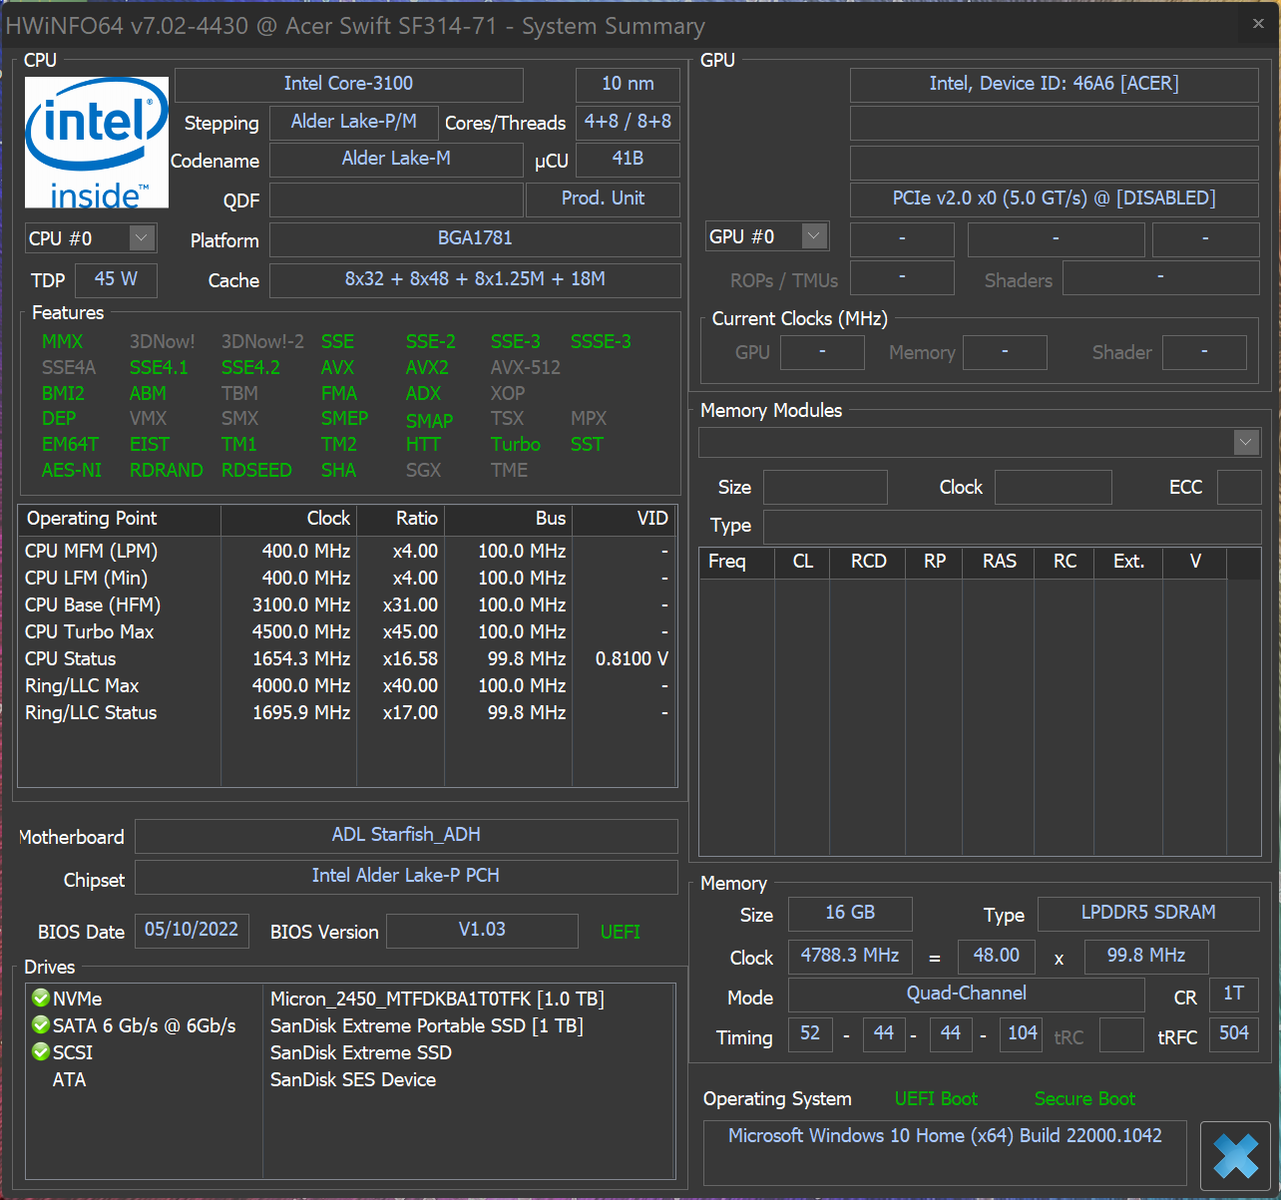
Task: Click the NVMe drive green check icon
Action: [41, 998]
